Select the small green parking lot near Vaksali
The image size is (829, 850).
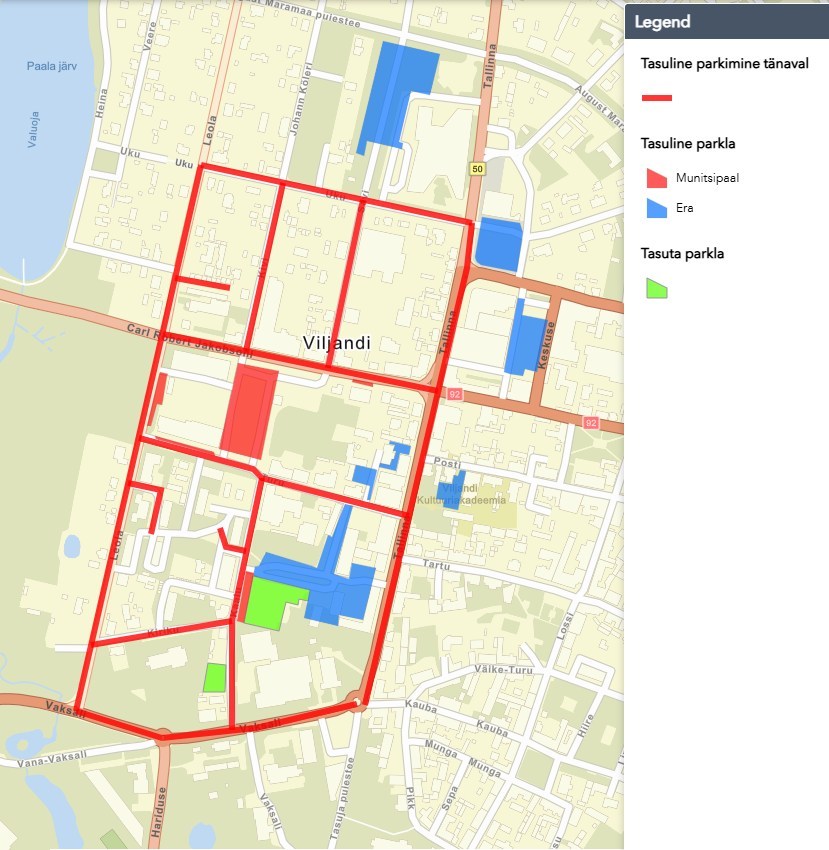pyautogui.click(x=214, y=678)
